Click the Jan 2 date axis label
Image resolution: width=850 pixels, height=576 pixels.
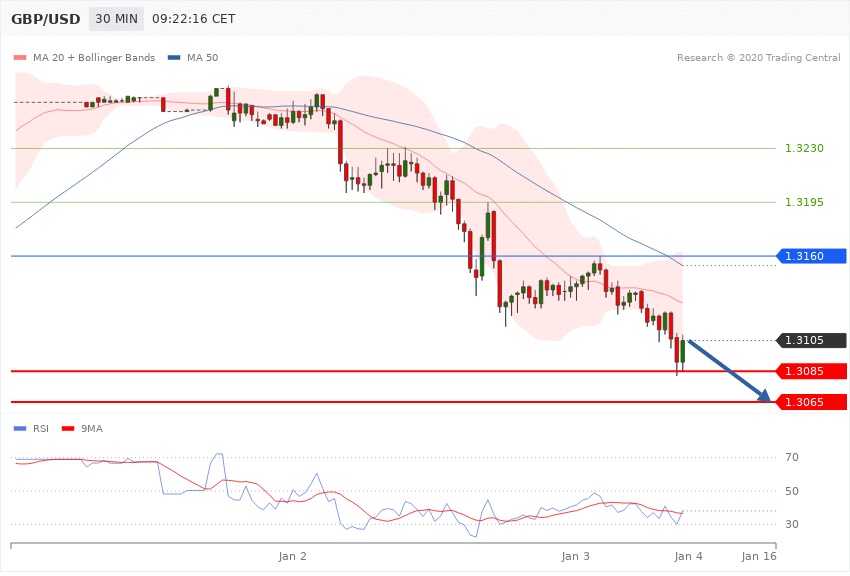click(x=292, y=556)
